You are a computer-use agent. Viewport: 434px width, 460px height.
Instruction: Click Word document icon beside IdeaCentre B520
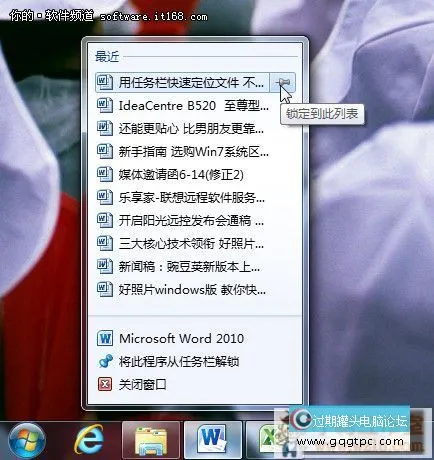pyautogui.click(x=105, y=106)
